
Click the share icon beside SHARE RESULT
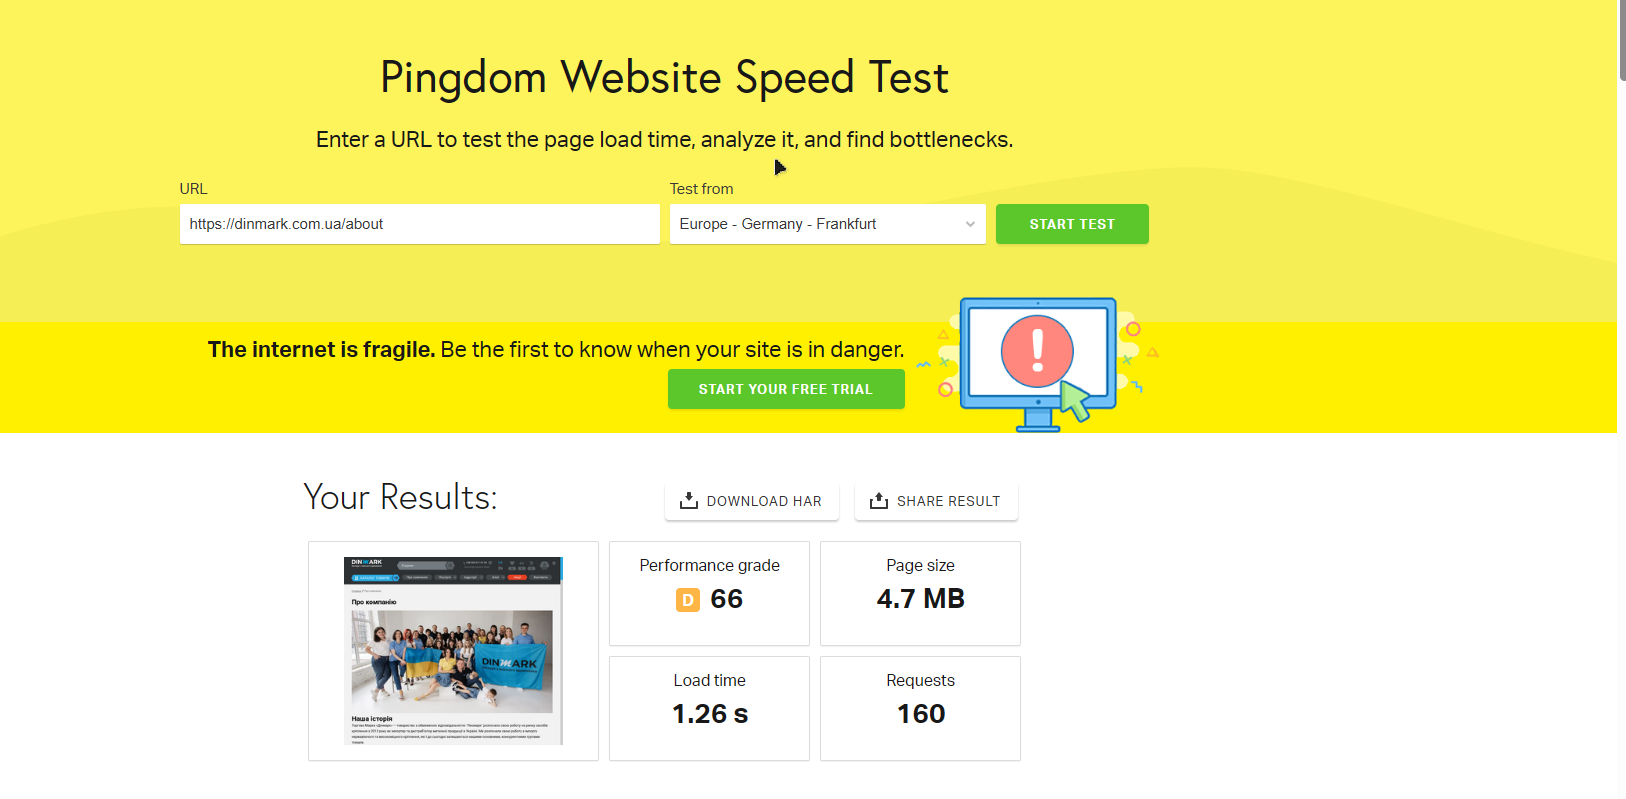point(878,501)
